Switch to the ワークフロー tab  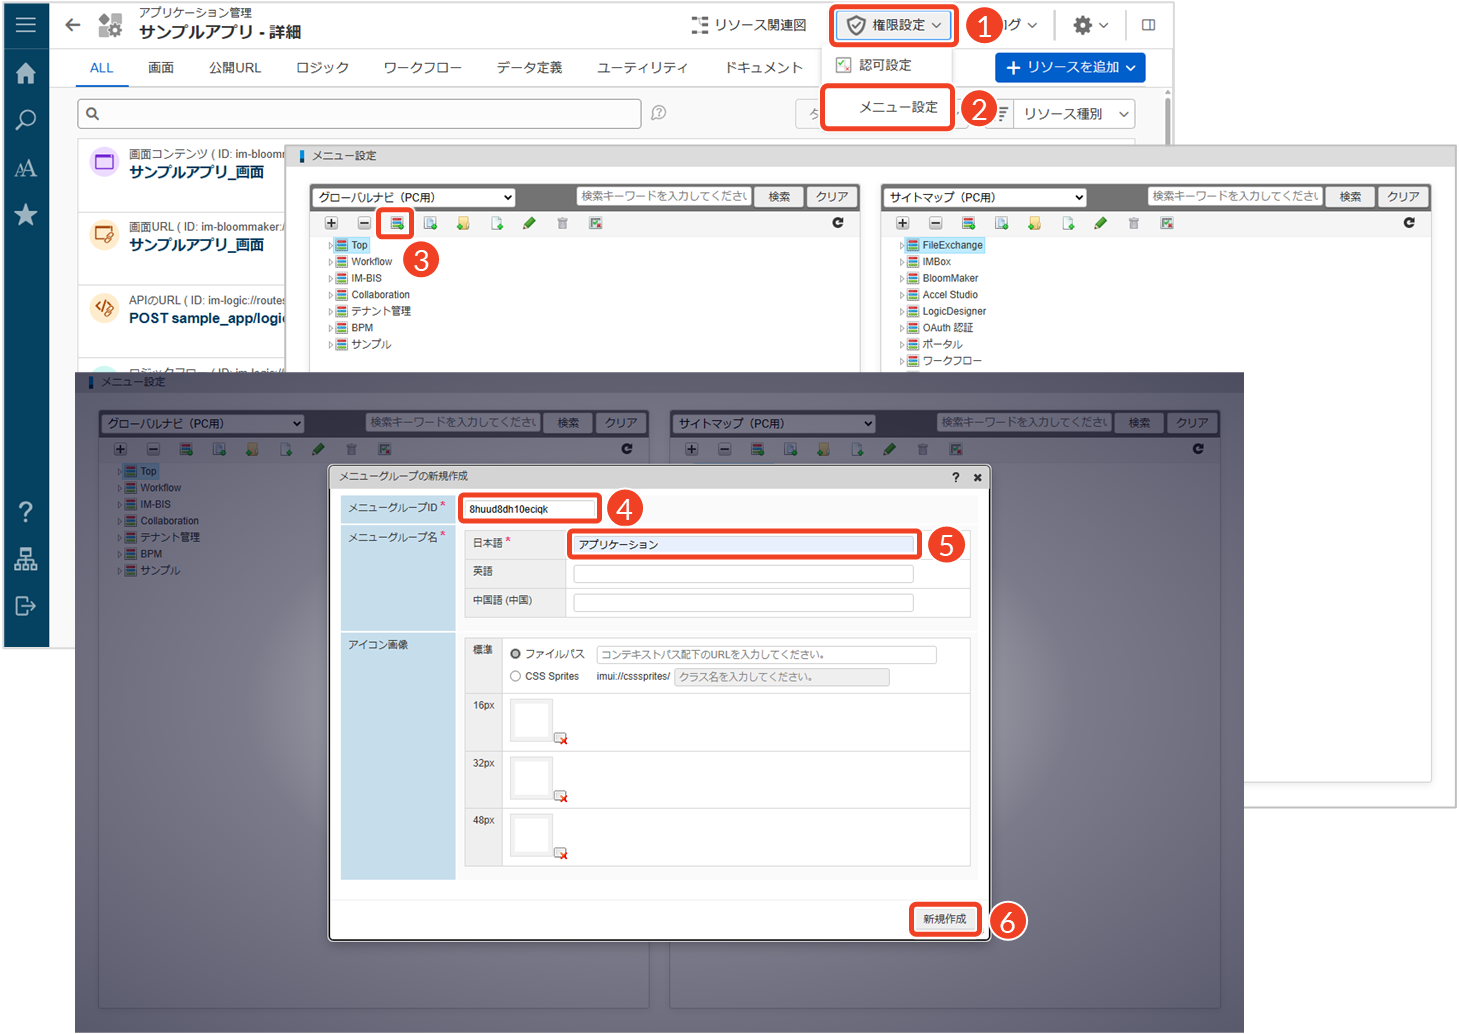click(422, 68)
